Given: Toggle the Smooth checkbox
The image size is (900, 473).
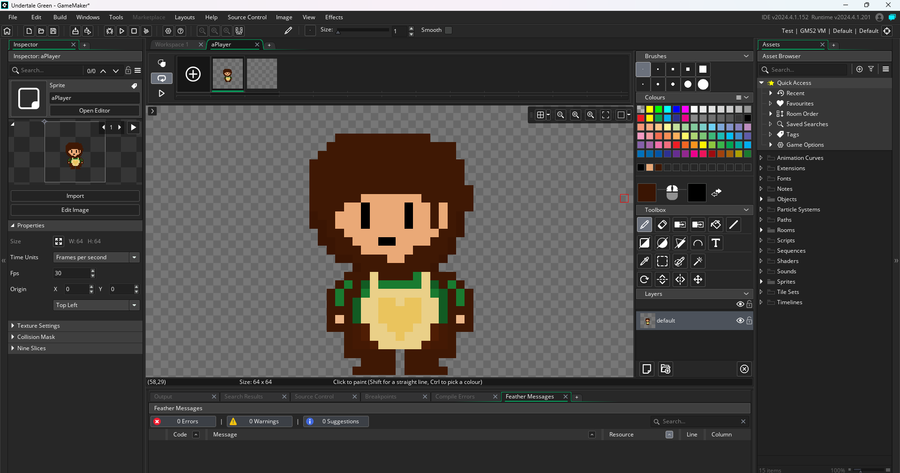Looking at the screenshot, I should click(x=448, y=31).
